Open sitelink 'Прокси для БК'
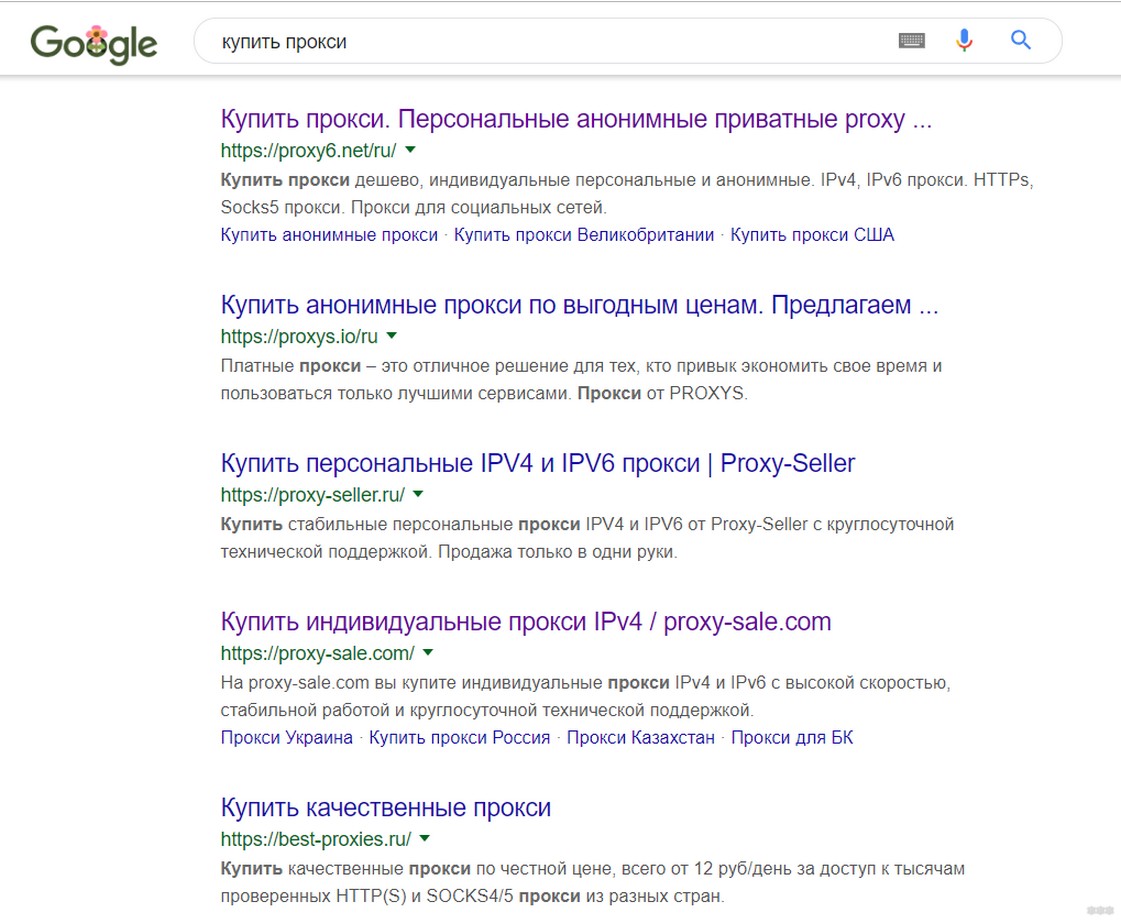The image size is (1121, 924). (792, 738)
